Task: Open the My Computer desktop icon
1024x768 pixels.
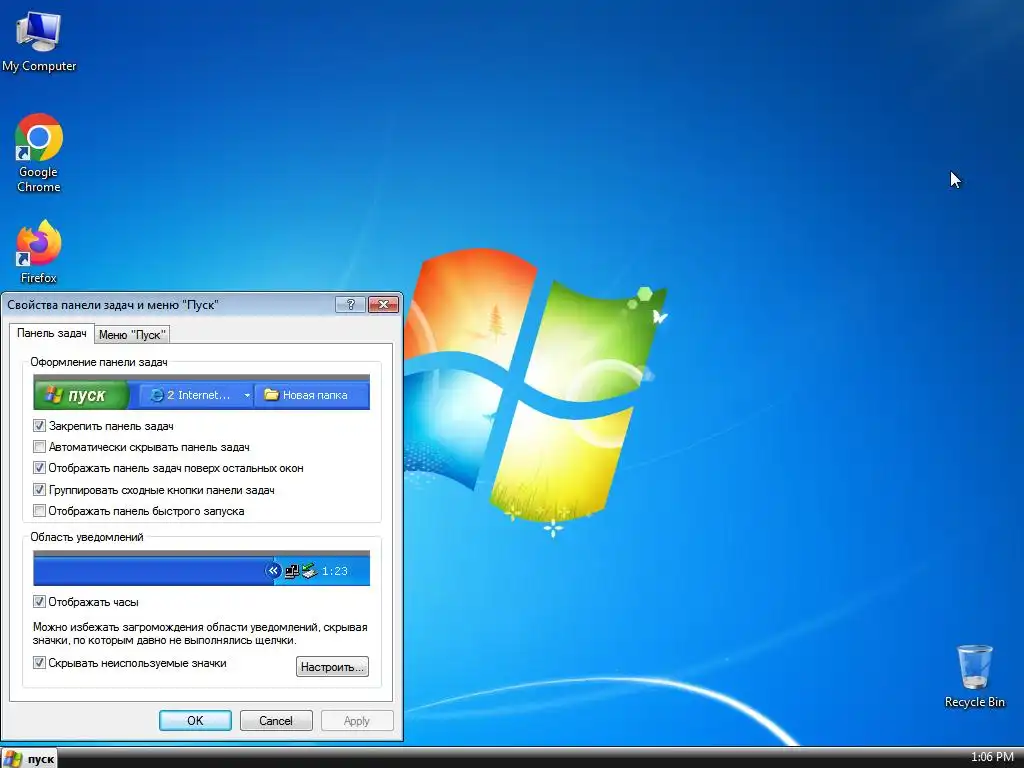Action: coord(39,41)
